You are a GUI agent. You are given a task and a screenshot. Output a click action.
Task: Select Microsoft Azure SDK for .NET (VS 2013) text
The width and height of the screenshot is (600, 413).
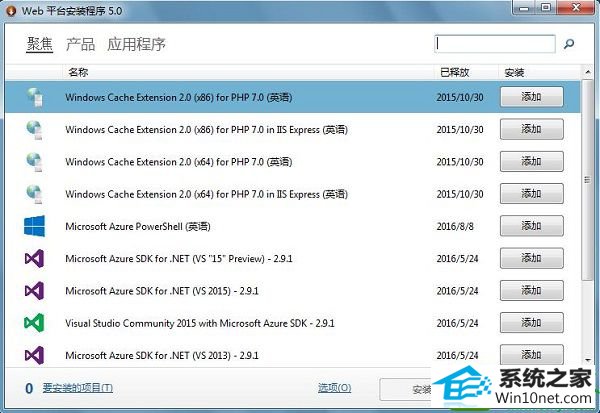pyautogui.click(x=162, y=356)
